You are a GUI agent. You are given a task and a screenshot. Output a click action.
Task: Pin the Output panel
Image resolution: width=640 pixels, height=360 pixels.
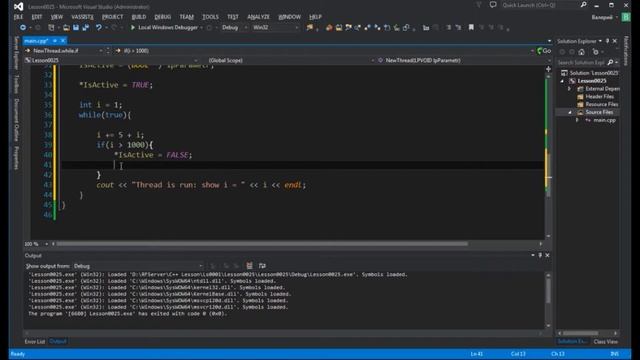[540, 255]
